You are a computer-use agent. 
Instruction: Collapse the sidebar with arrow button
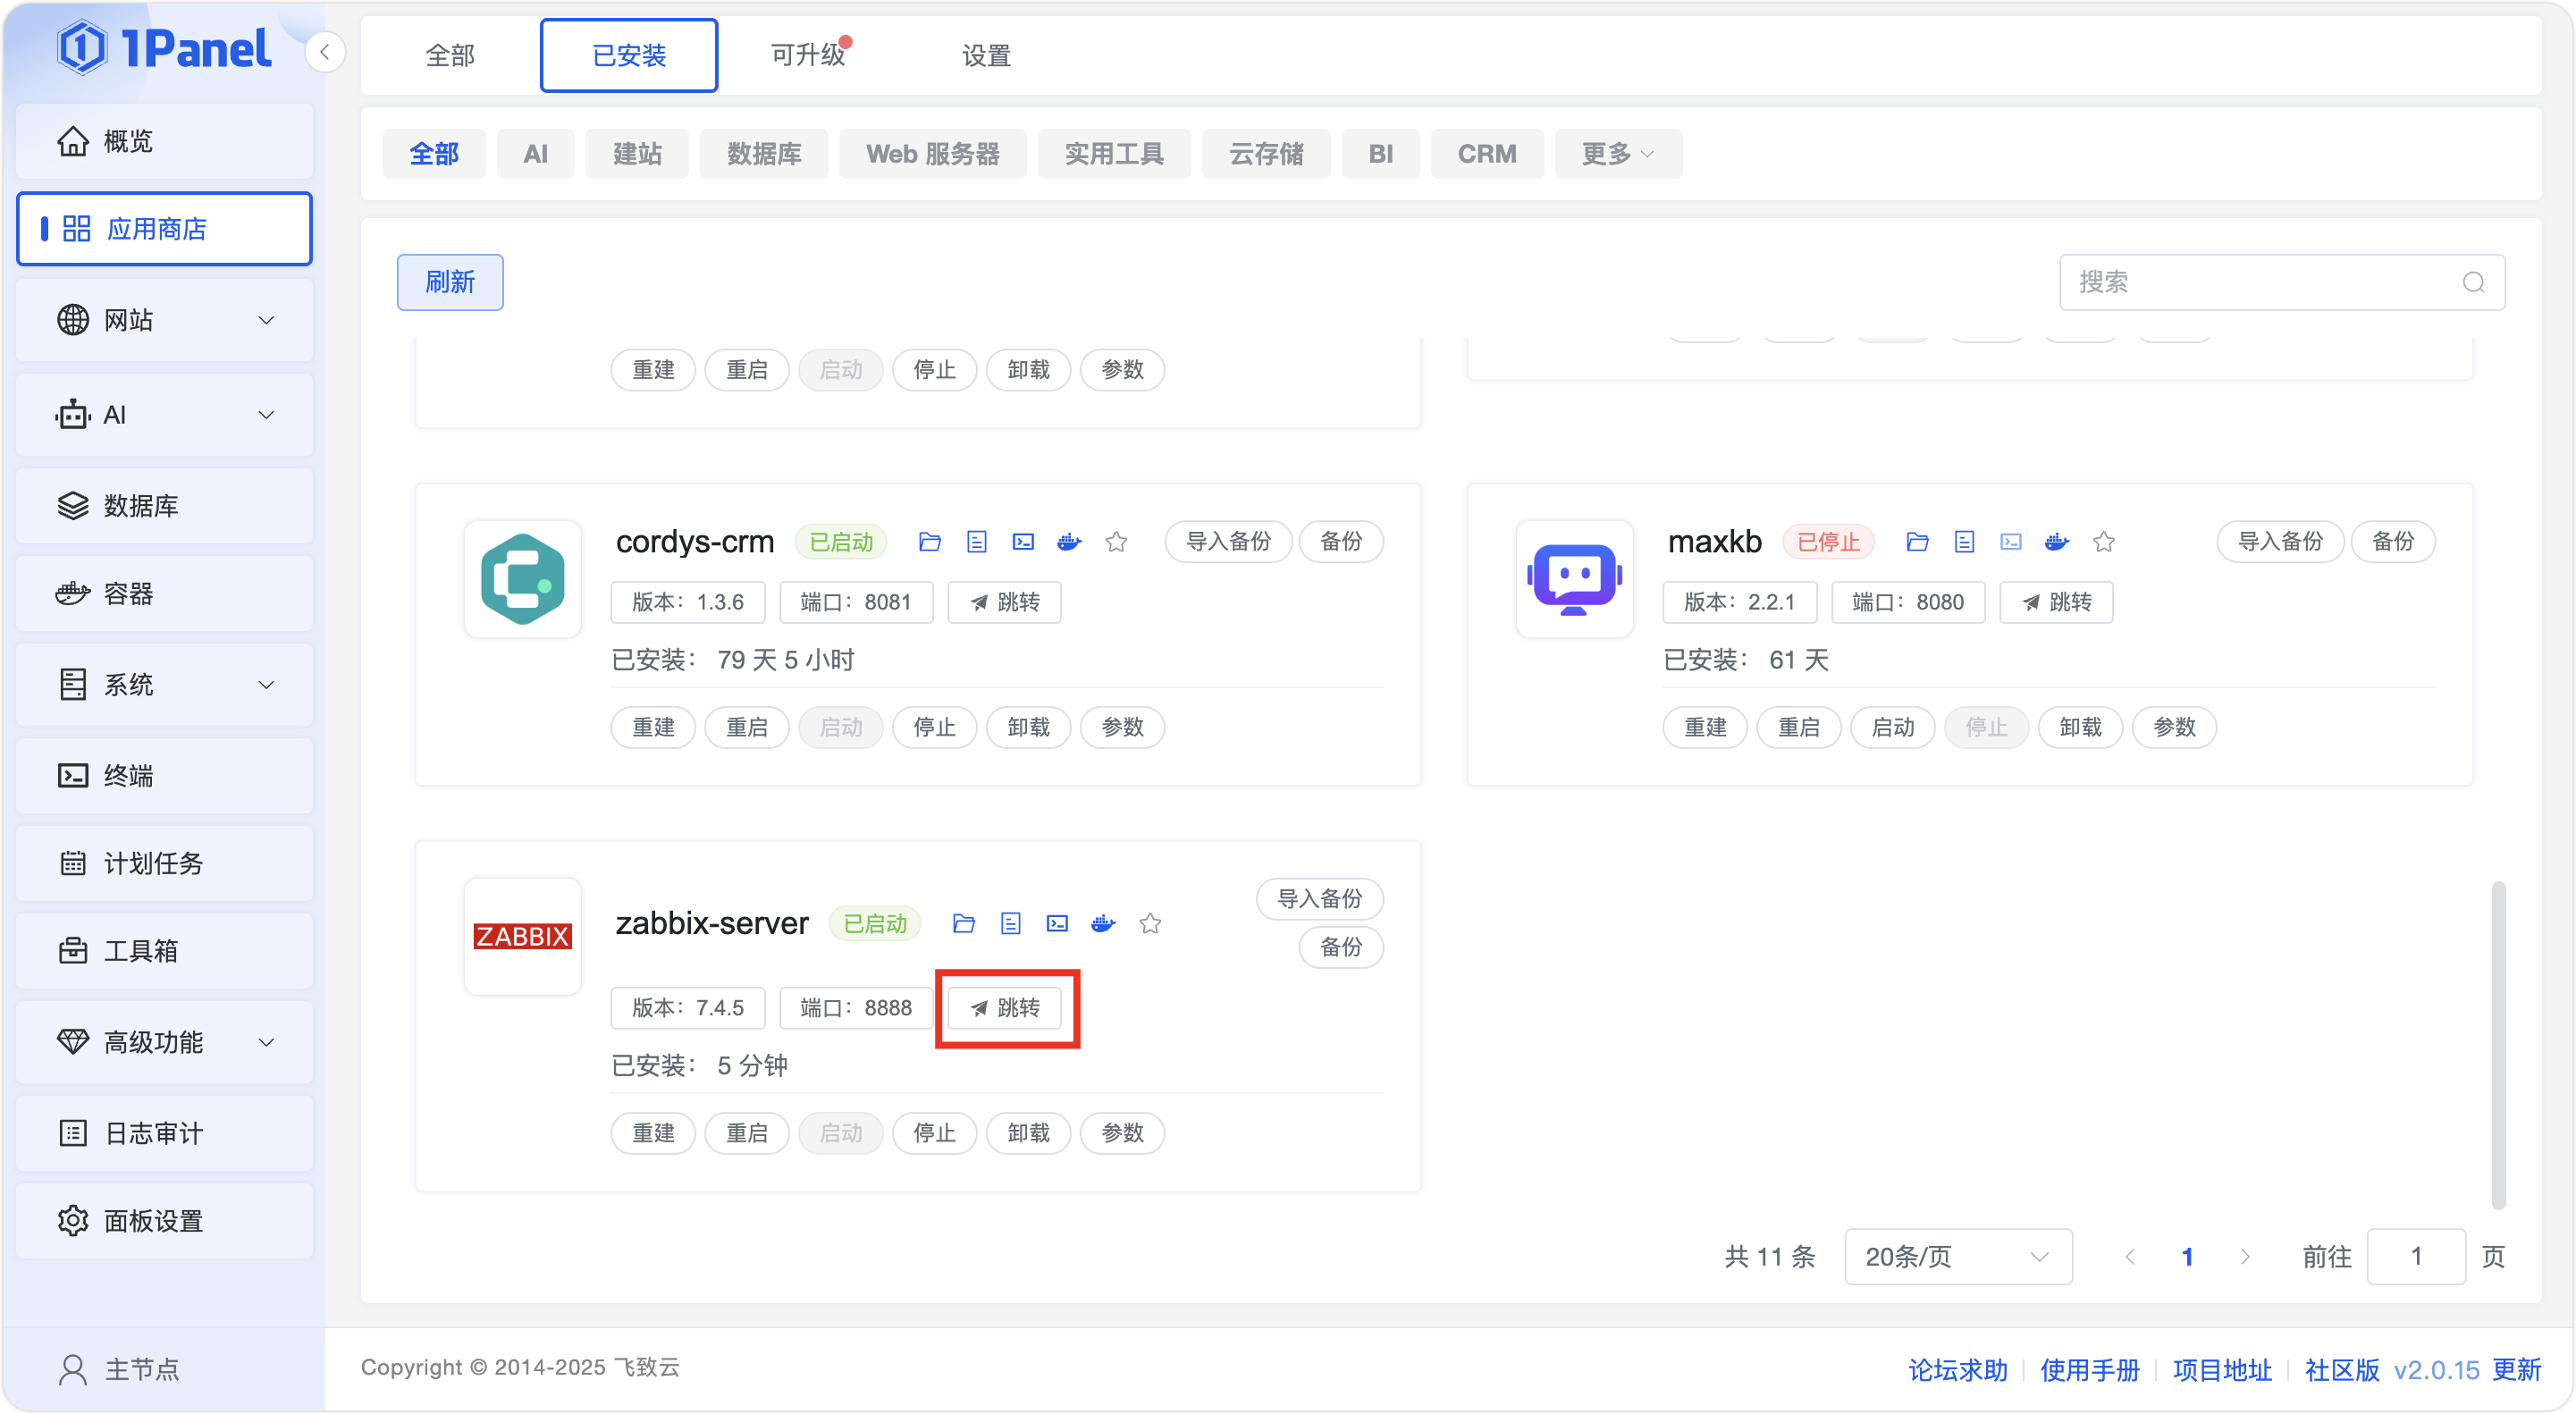[325, 52]
